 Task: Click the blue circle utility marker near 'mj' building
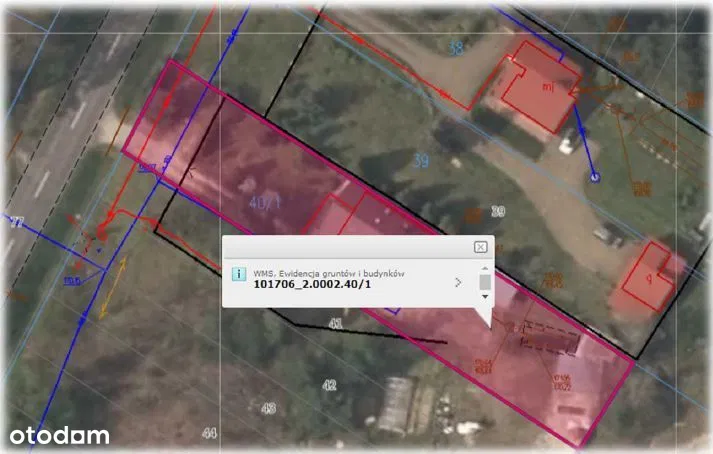point(594,177)
